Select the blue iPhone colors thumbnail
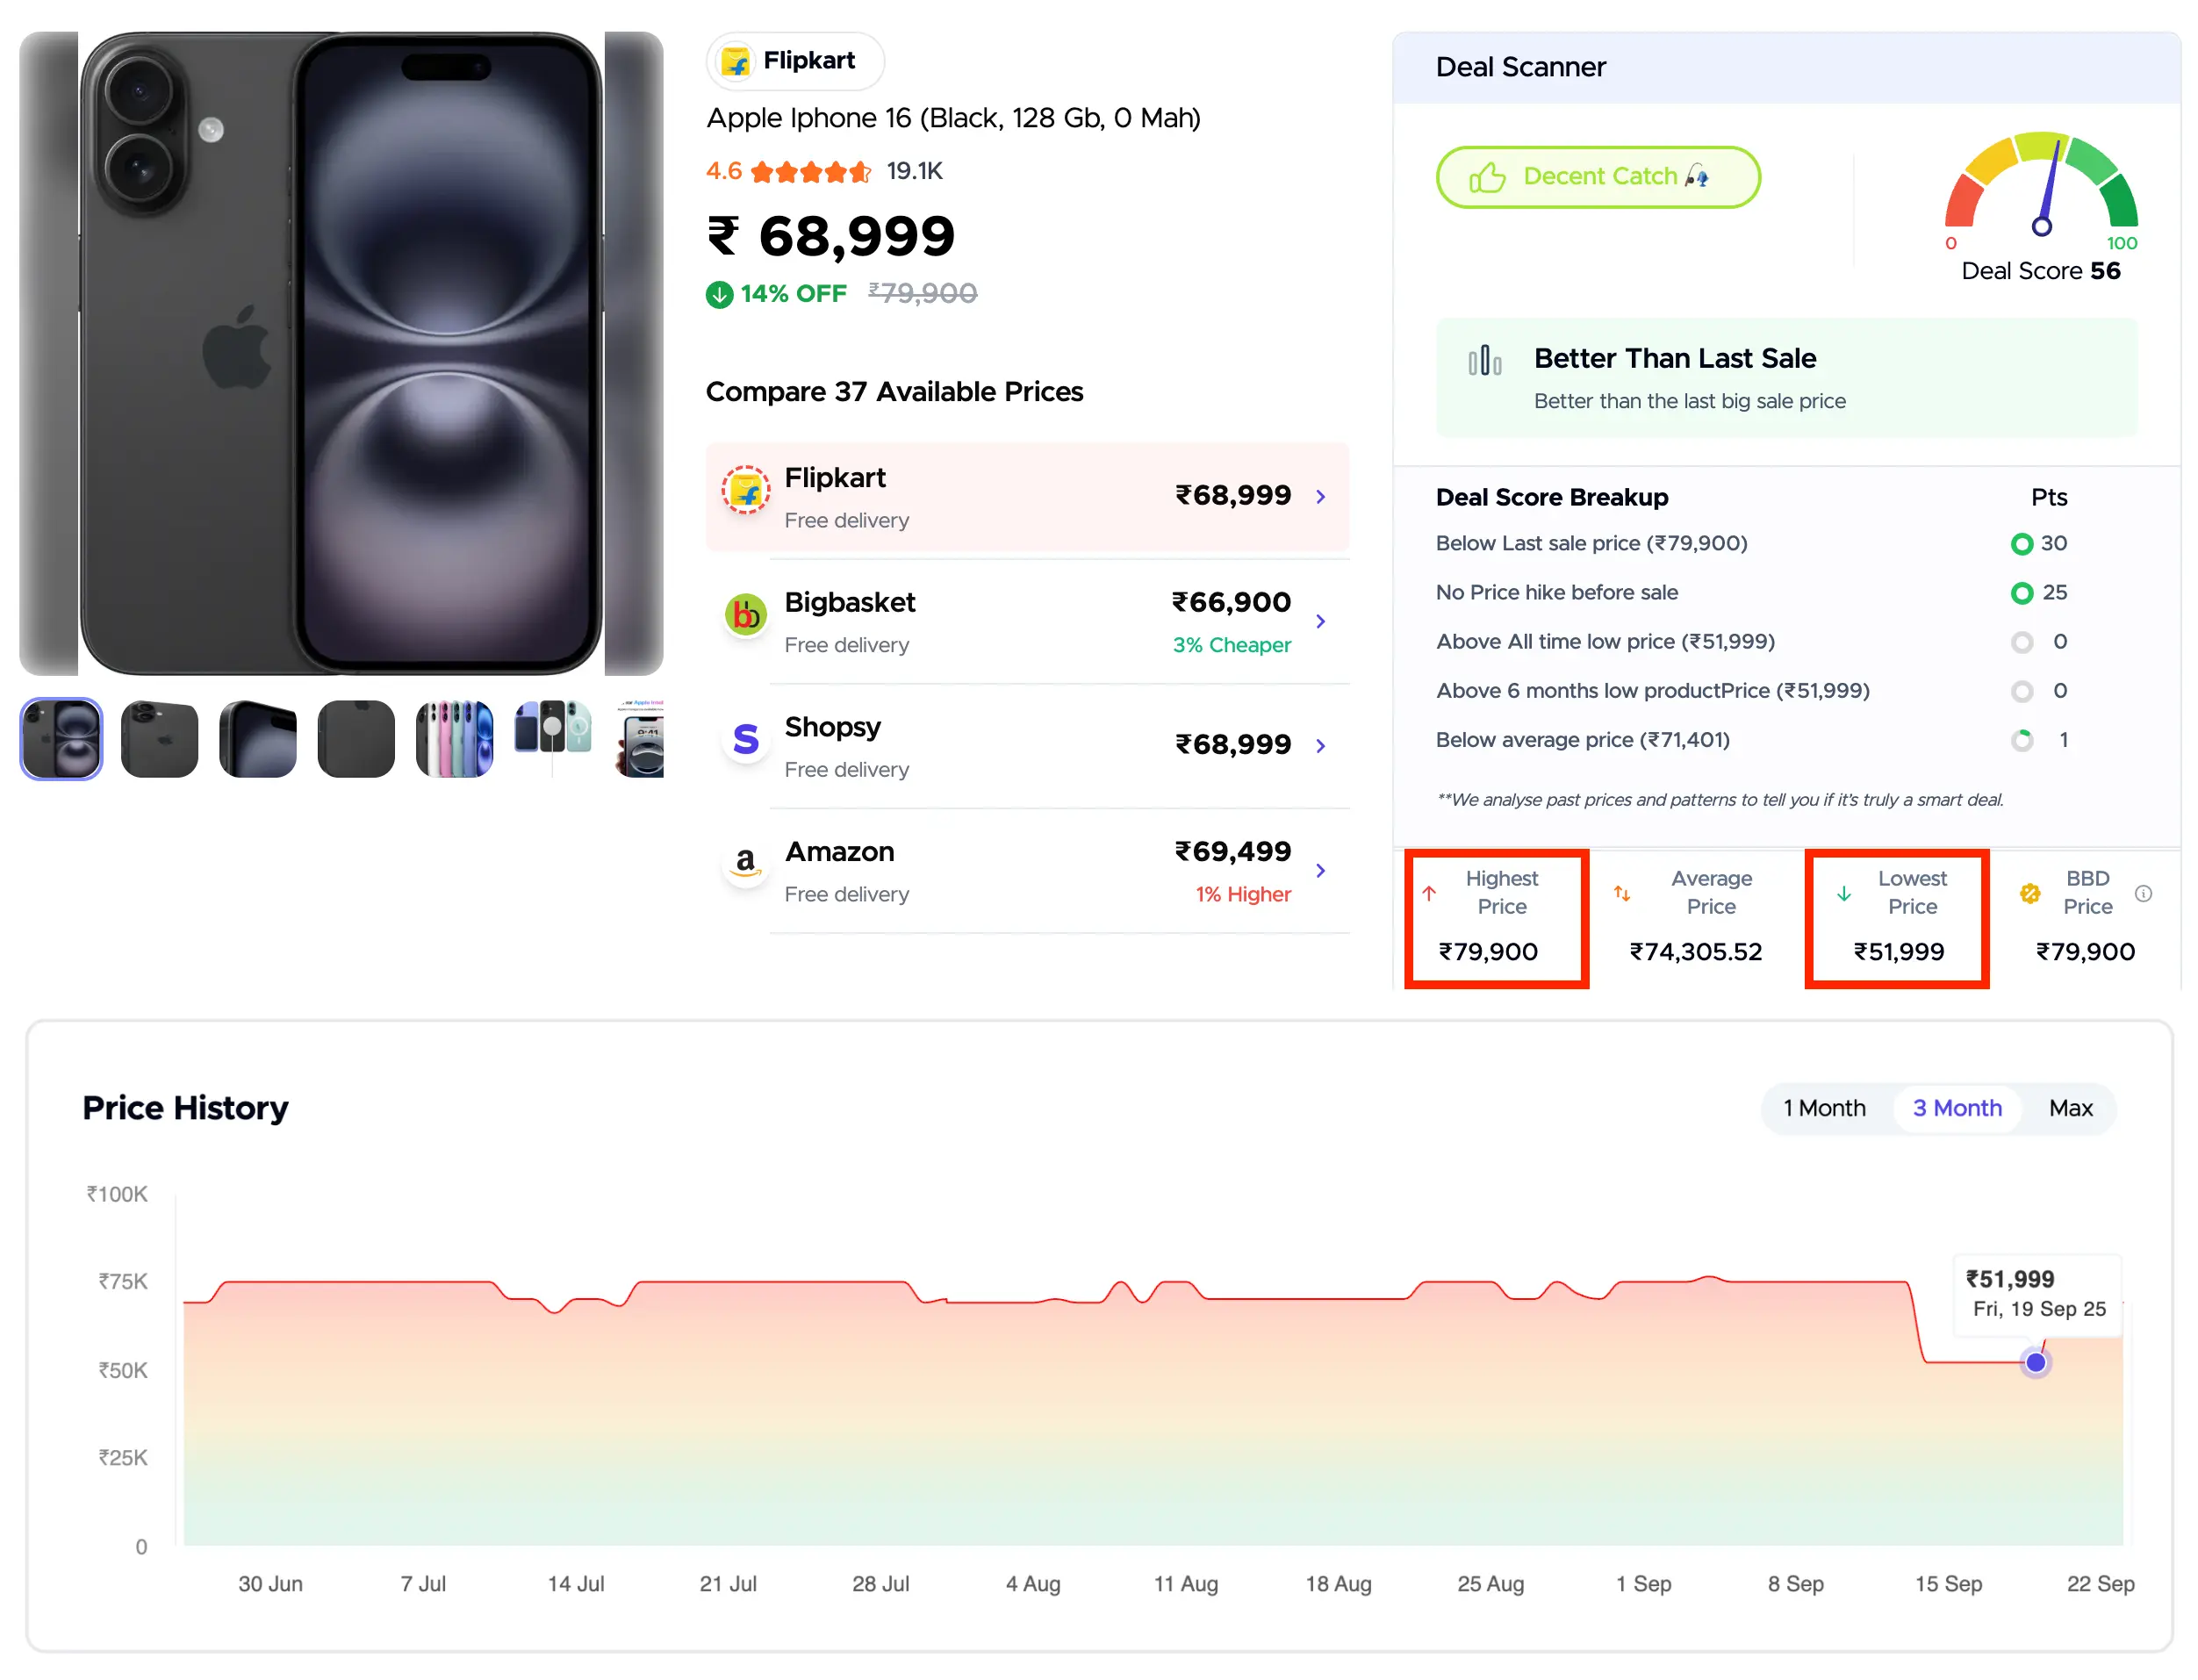This screenshot has width=2198, height=1680. point(454,739)
